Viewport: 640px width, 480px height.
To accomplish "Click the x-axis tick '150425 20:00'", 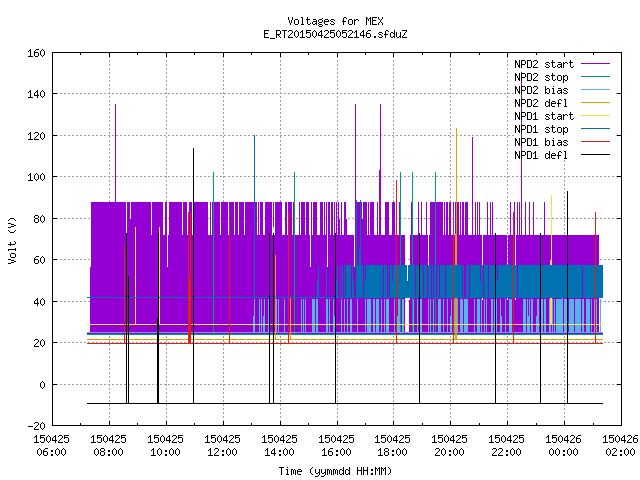I will [449, 446].
